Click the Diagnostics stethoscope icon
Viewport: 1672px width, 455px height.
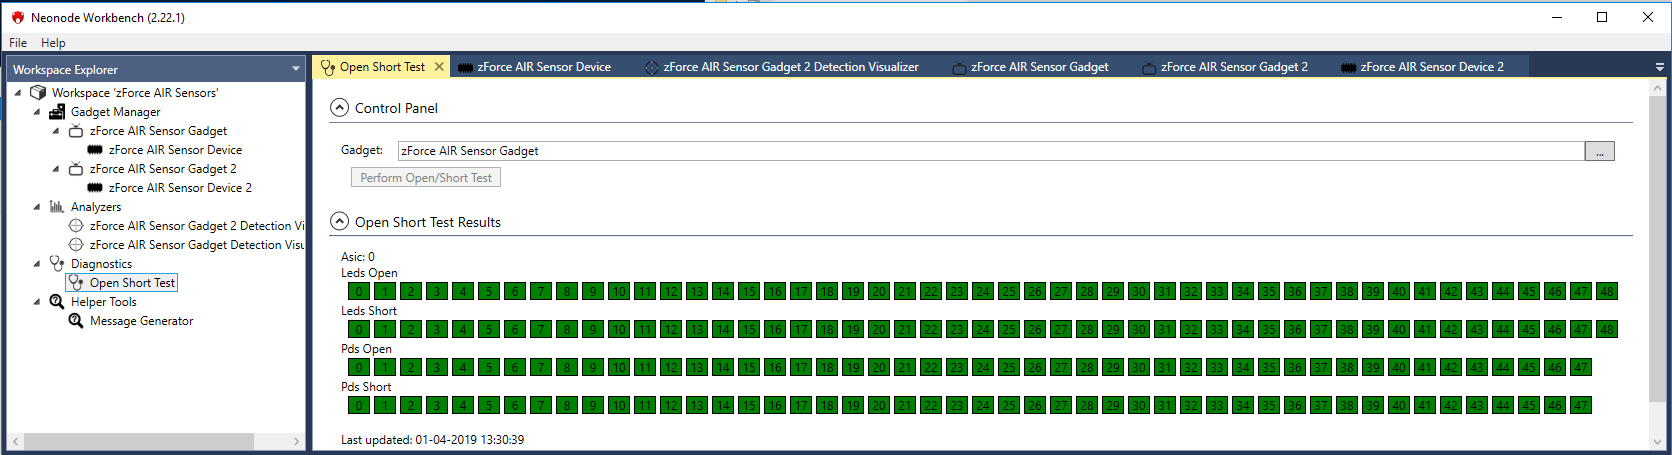57,264
